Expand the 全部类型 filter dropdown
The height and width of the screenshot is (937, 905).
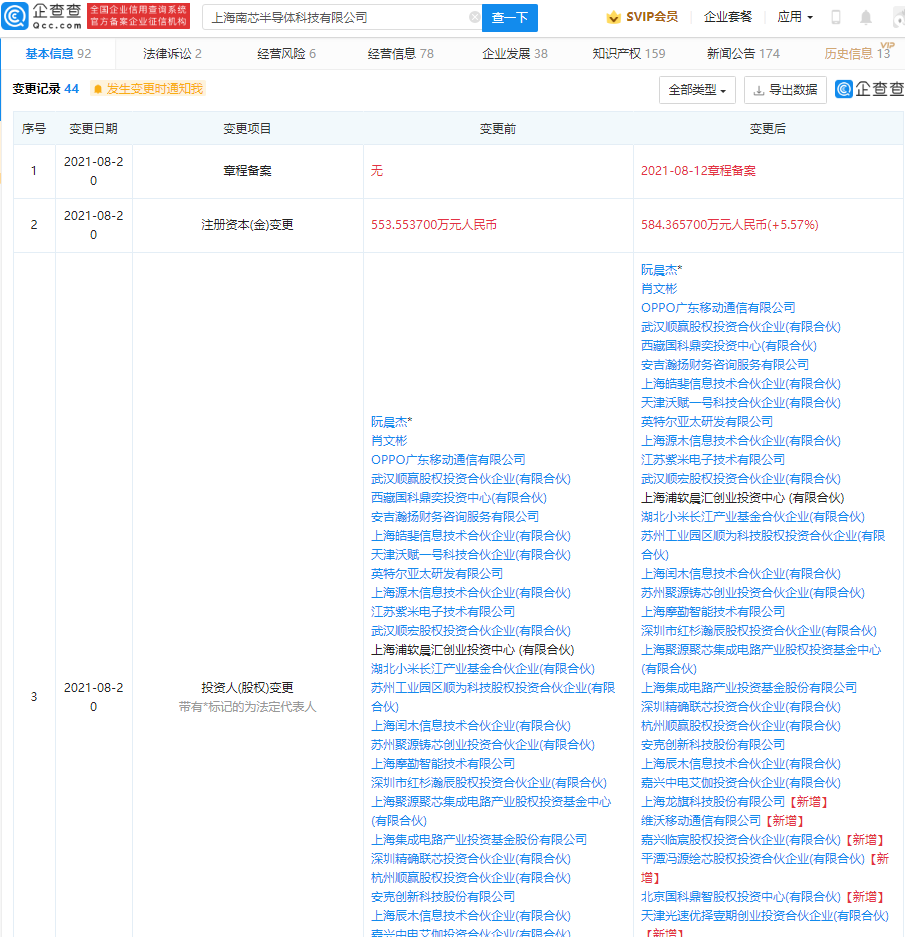pyautogui.click(x=698, y=90)
